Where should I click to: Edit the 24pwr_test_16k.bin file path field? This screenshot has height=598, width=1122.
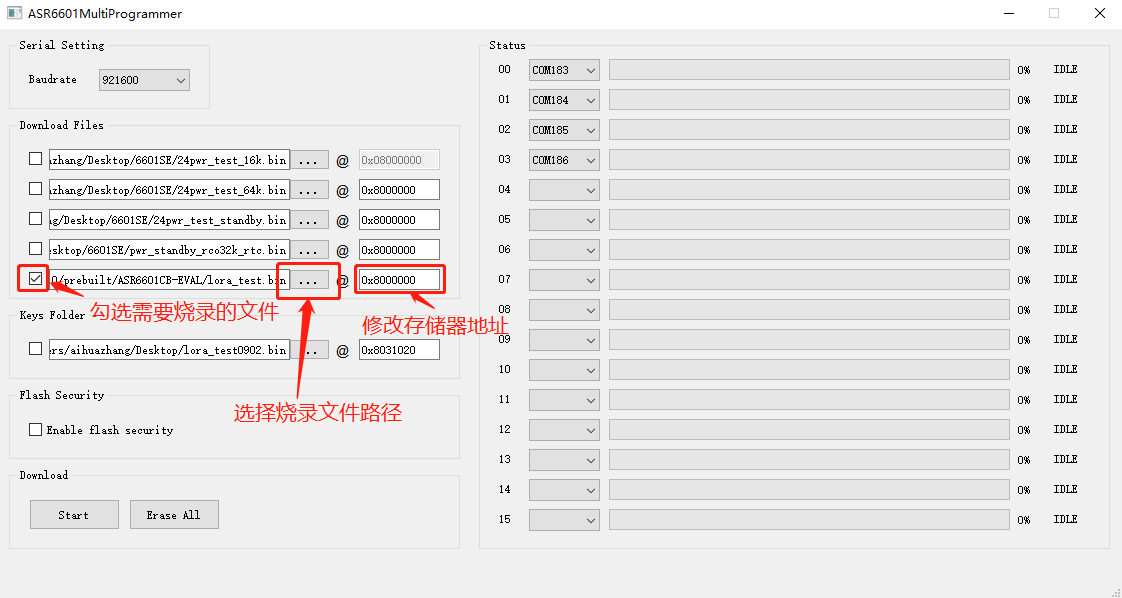pyautogui.click(x=169, y=160)
